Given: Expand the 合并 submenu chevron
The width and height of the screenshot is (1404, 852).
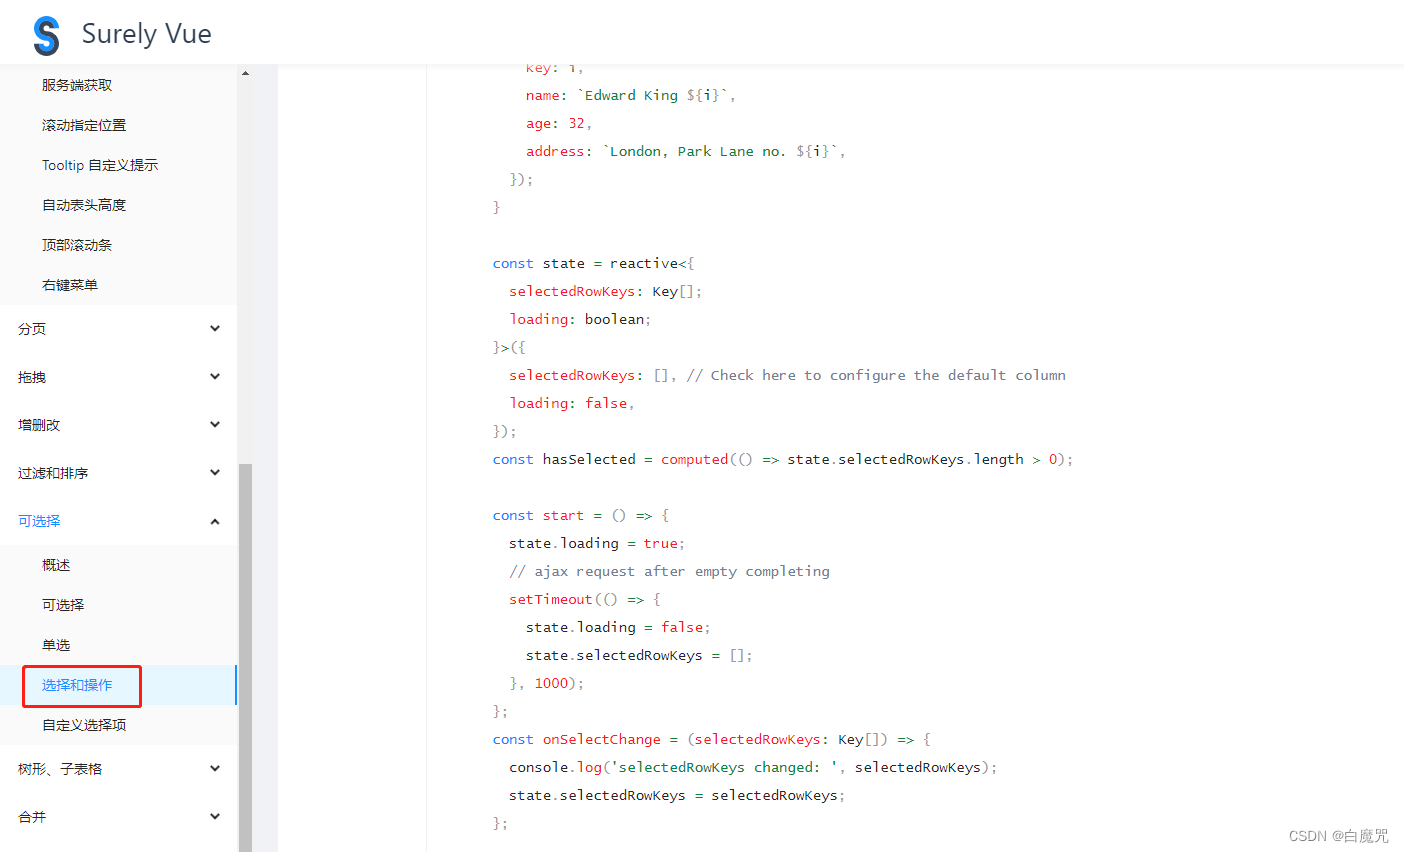Looking at the screenshot, I should click(215, 816).
